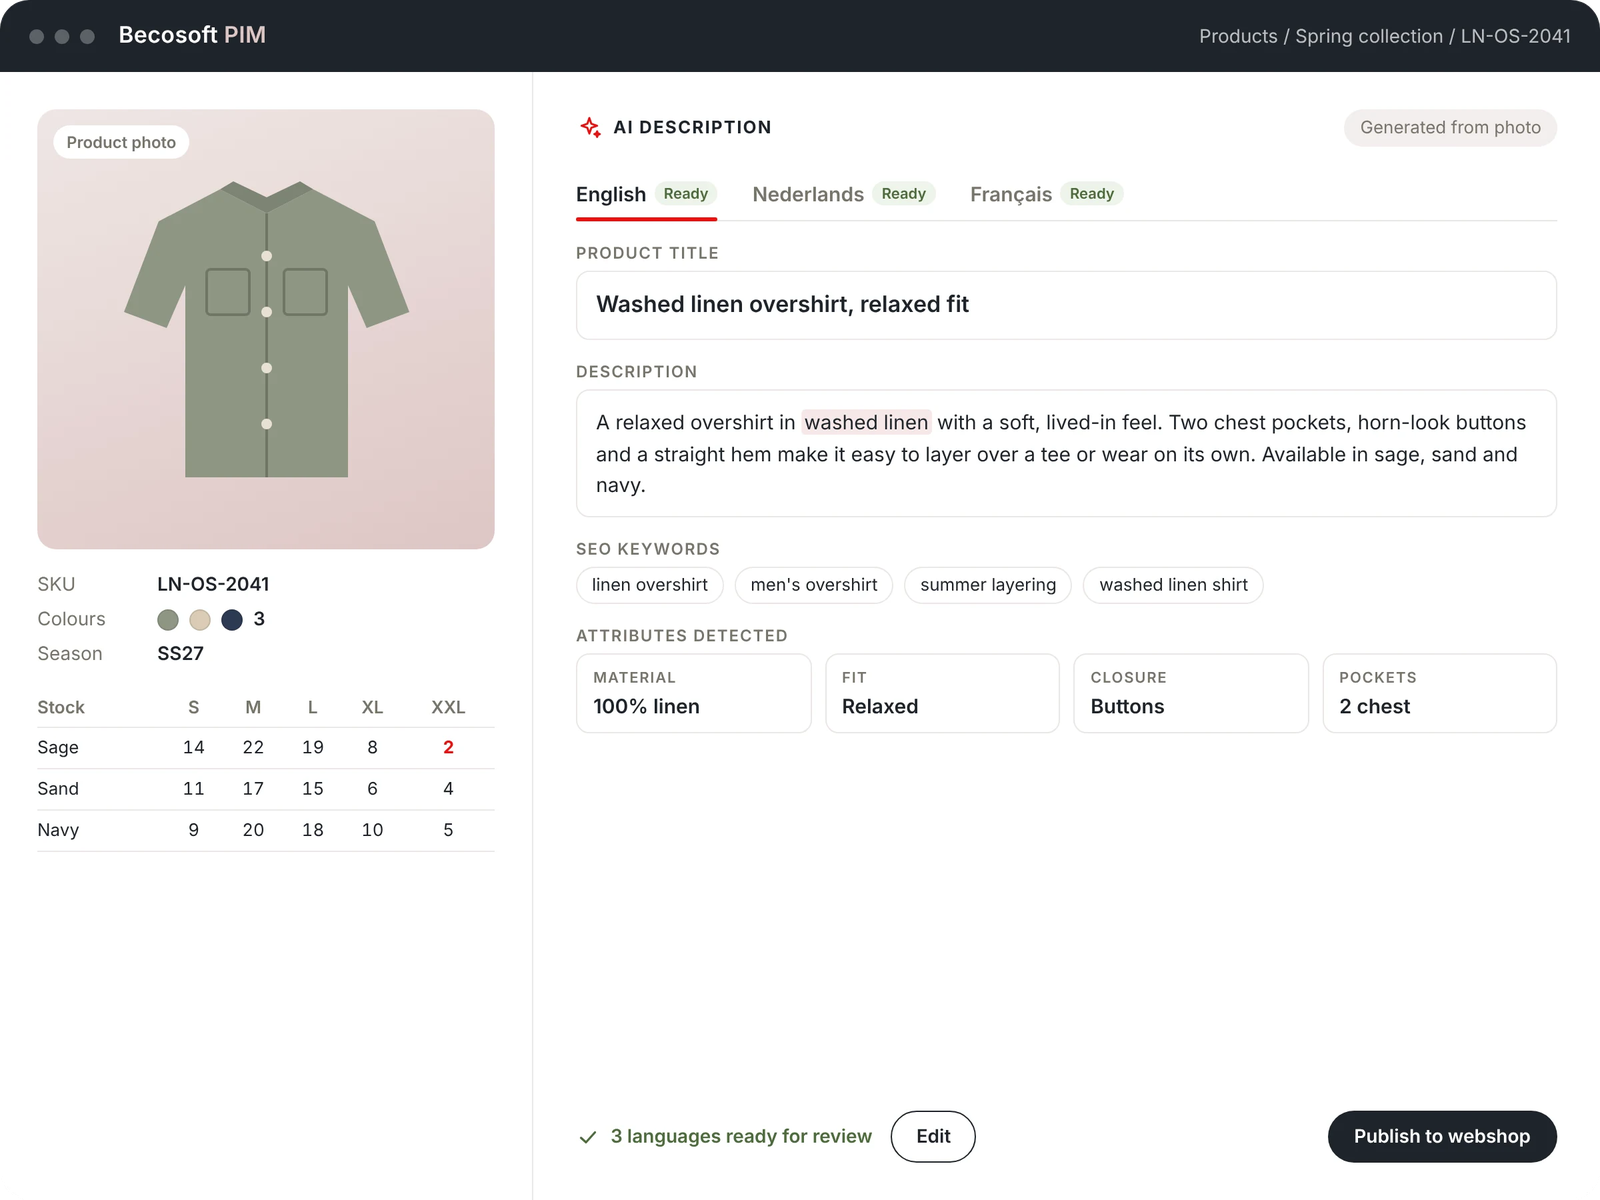1600x1200 pixels.
Task: Click the Becosoft PIM title
Action: pos(192,35)
